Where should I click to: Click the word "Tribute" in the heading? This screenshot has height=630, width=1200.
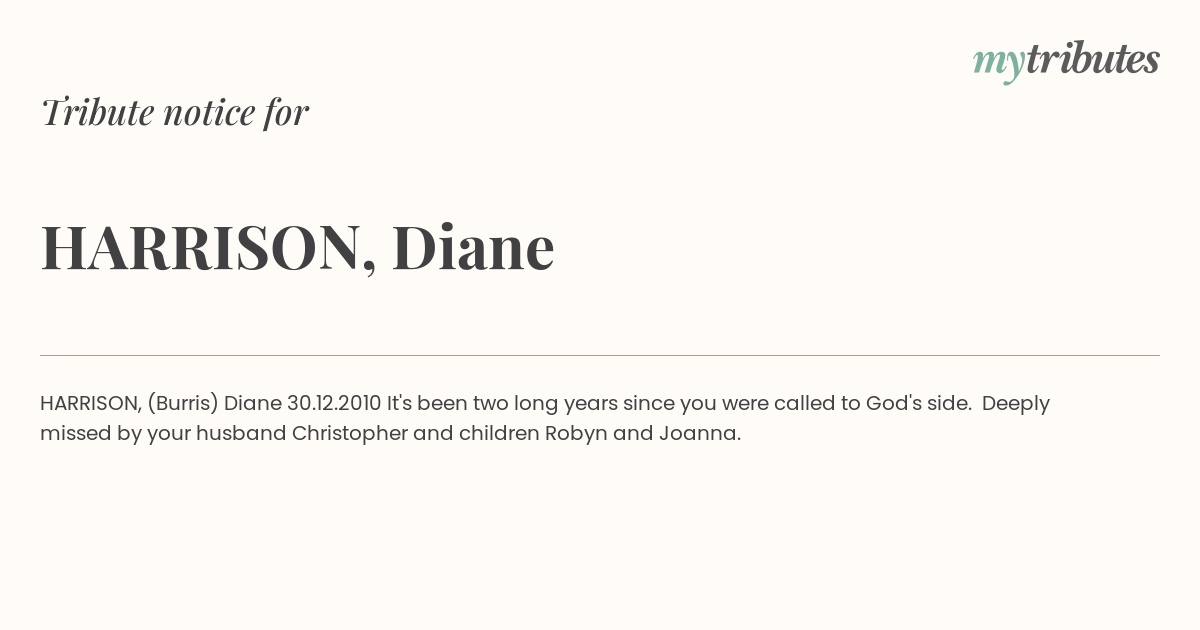pyautogui.click(x=98, y=112)
